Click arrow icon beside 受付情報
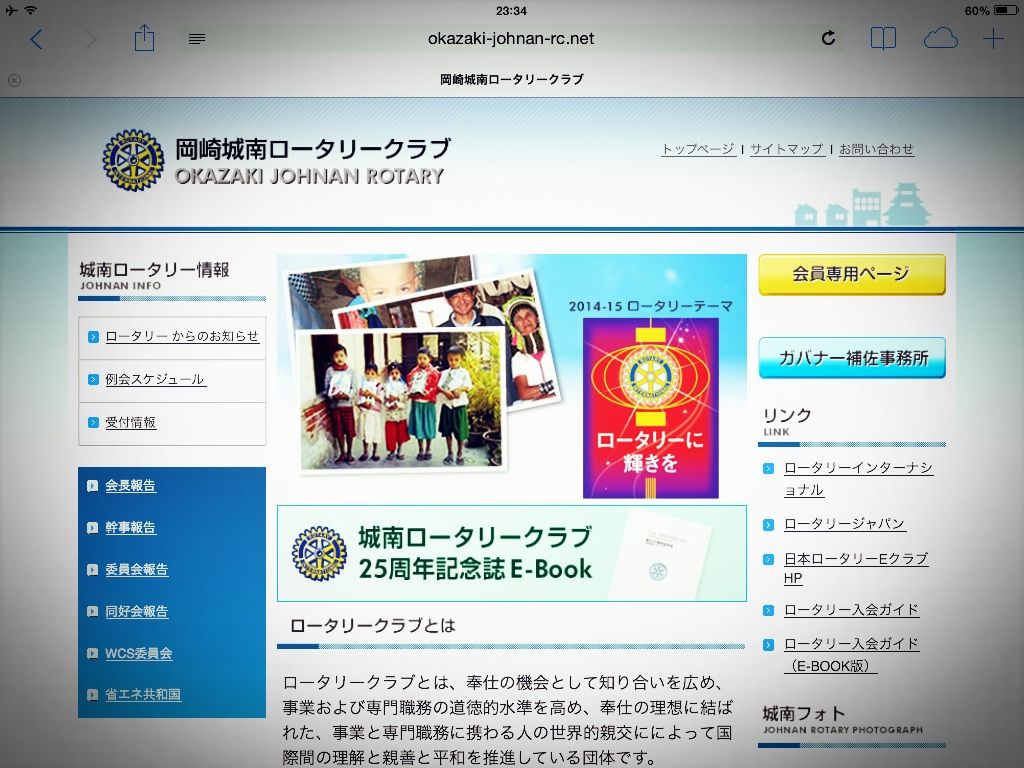The width and height of the screenshot is (1024, 768). click(x=93, y=423)
